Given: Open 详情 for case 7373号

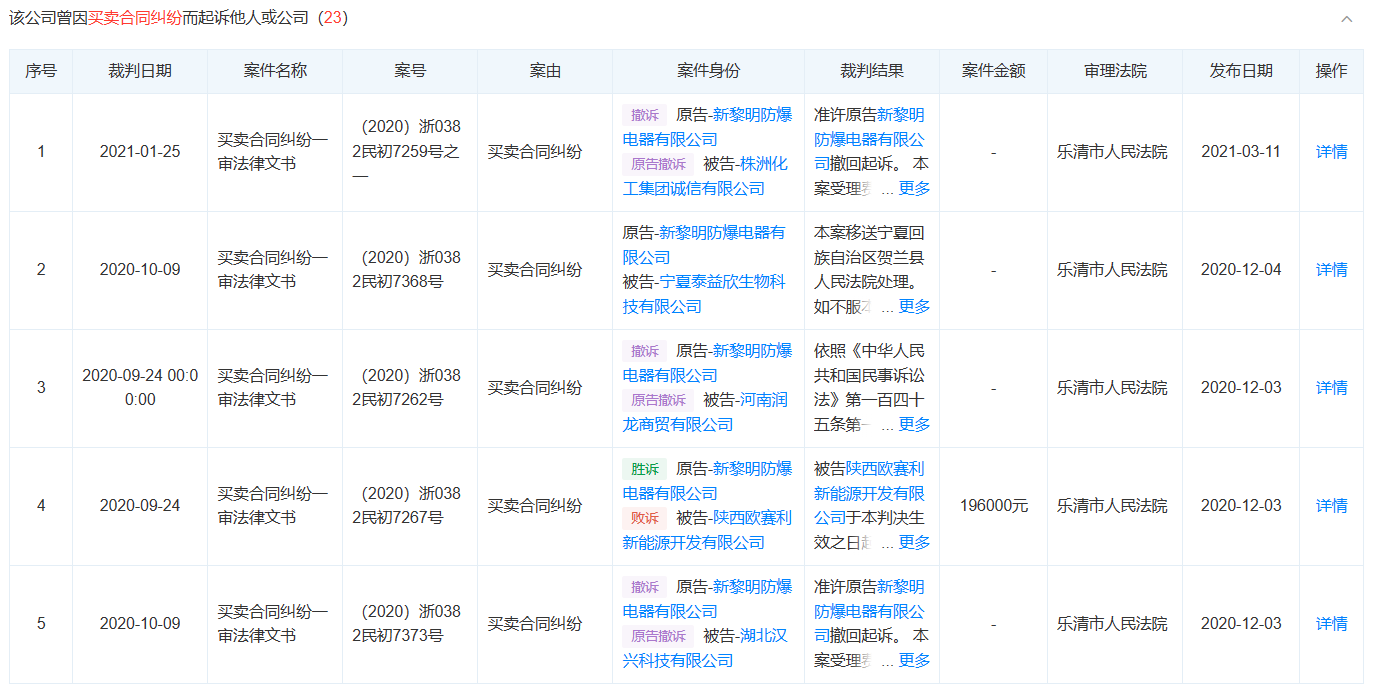Looking at the screenshot, I should click(1331, 624).
